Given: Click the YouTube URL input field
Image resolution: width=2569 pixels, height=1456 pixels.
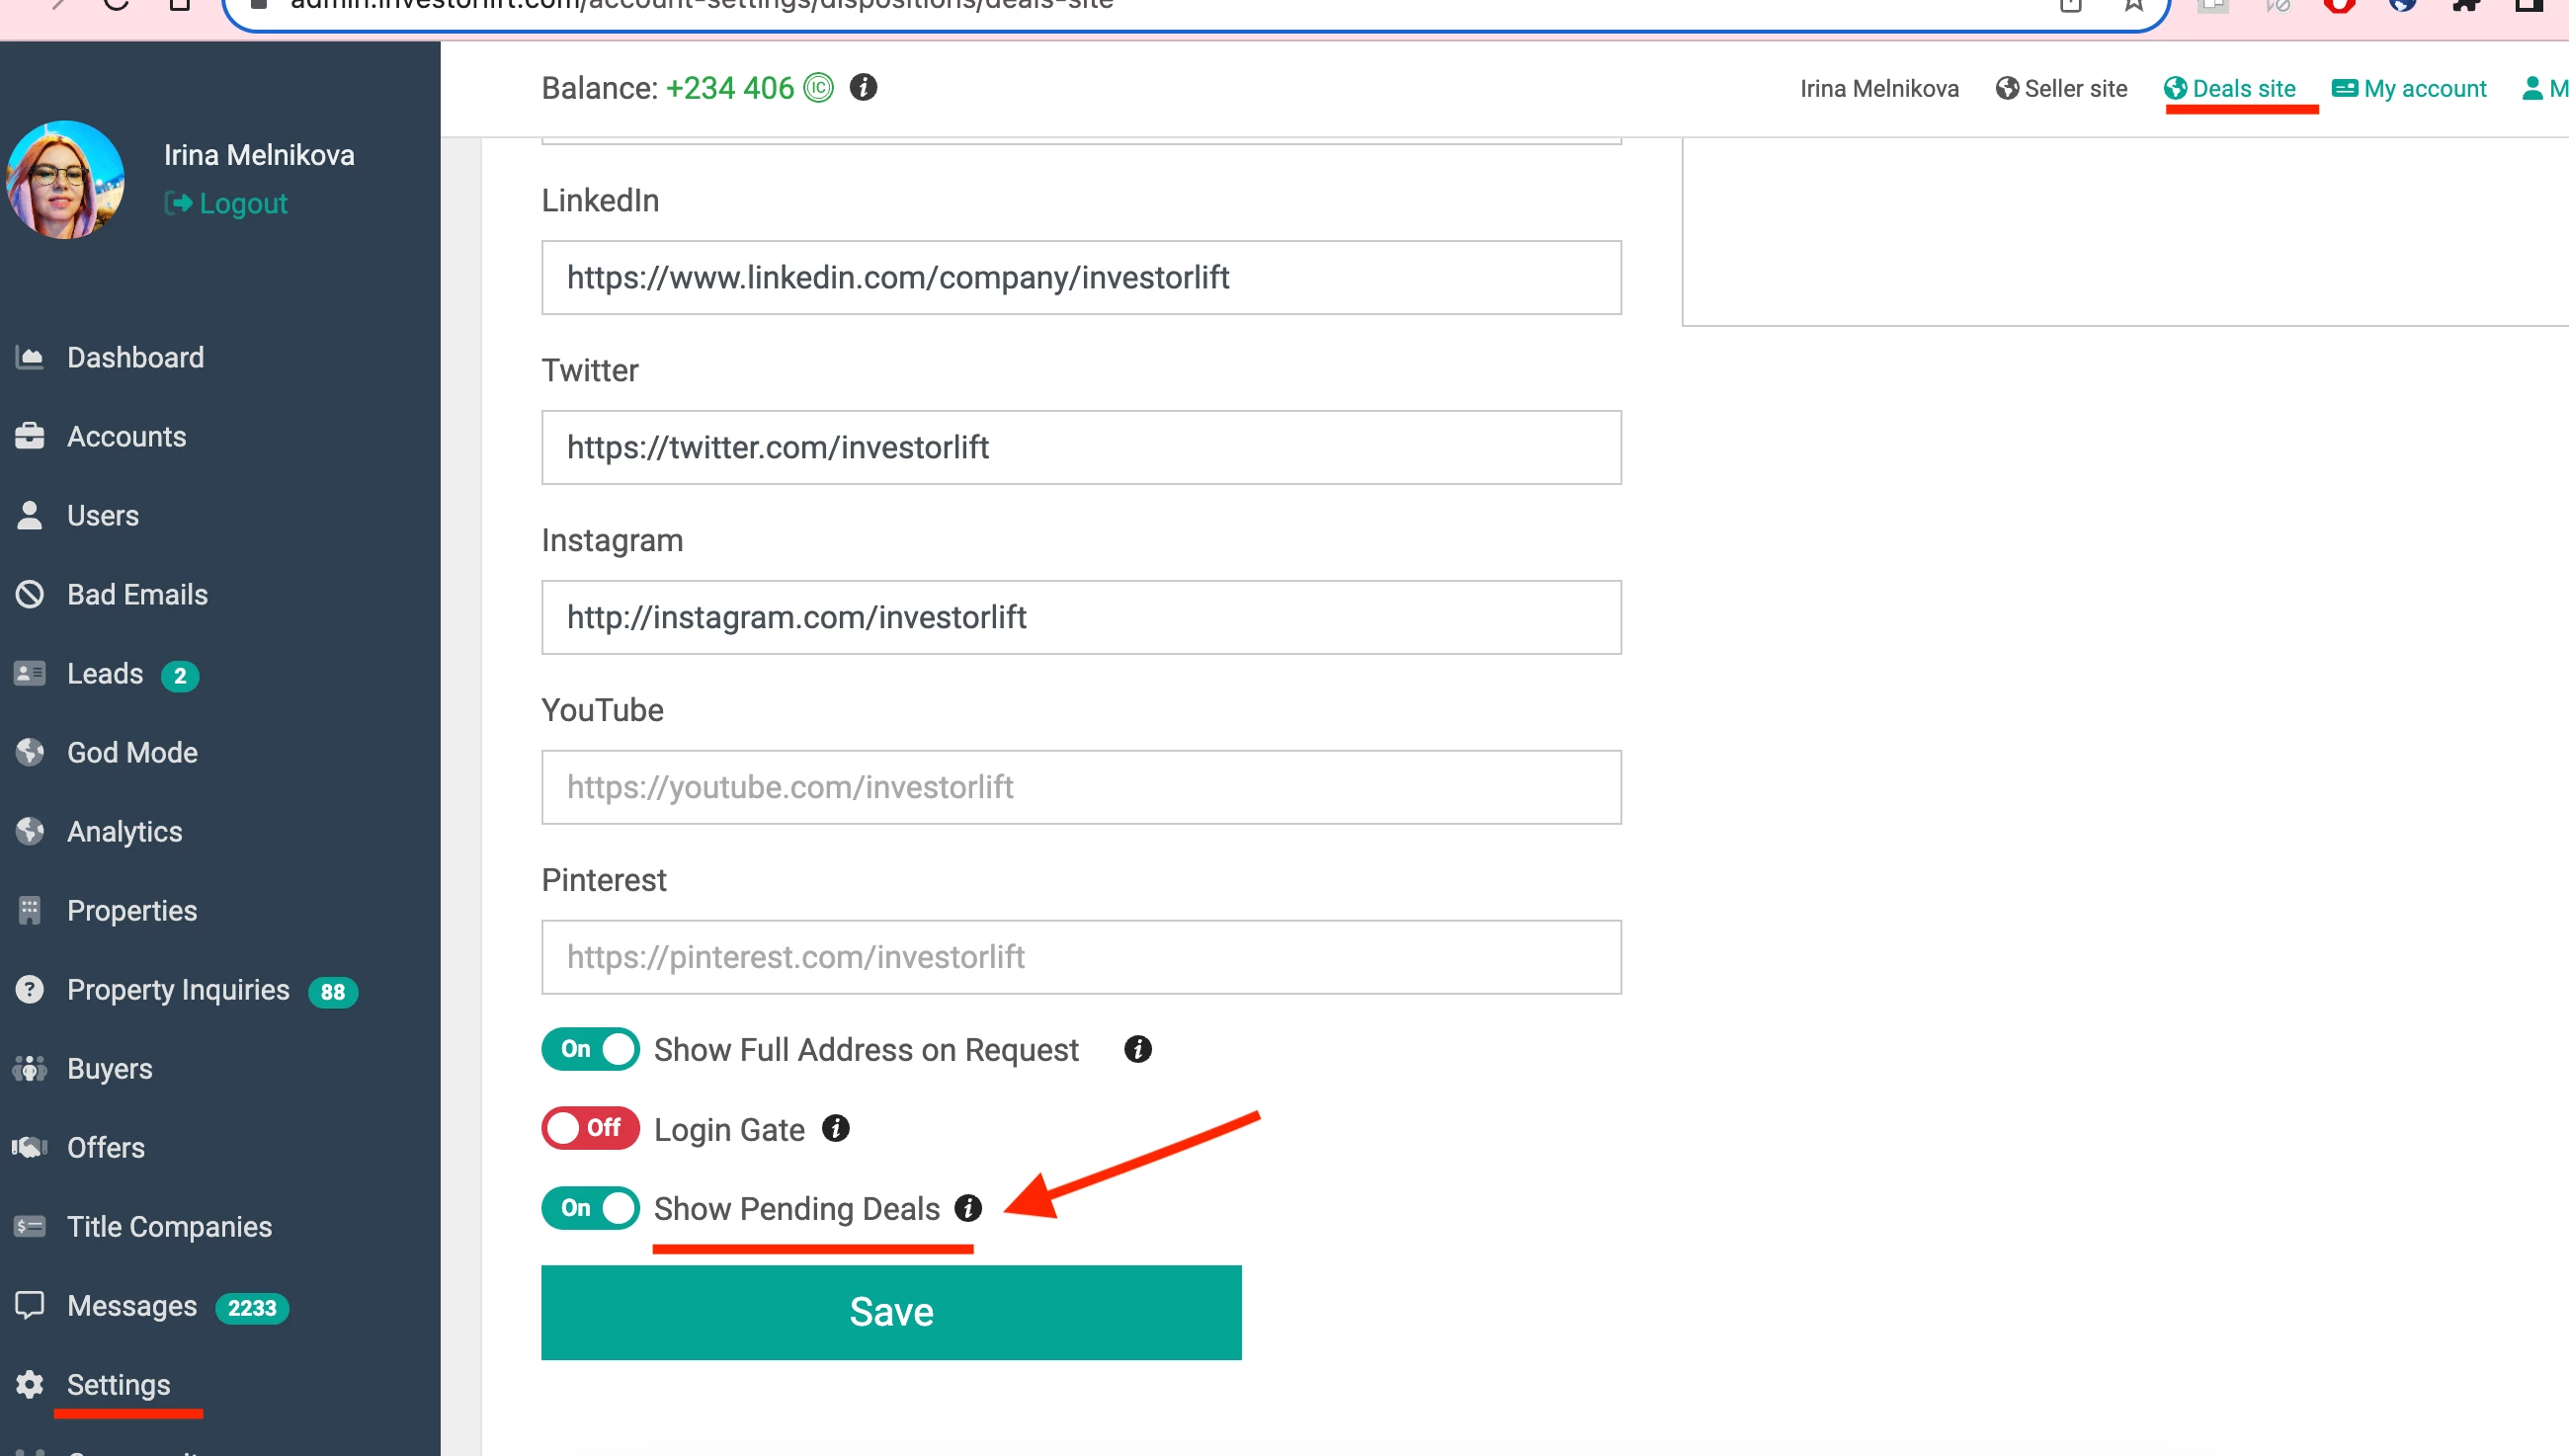Looking at the screenshot, I should tap(1080, 787).
